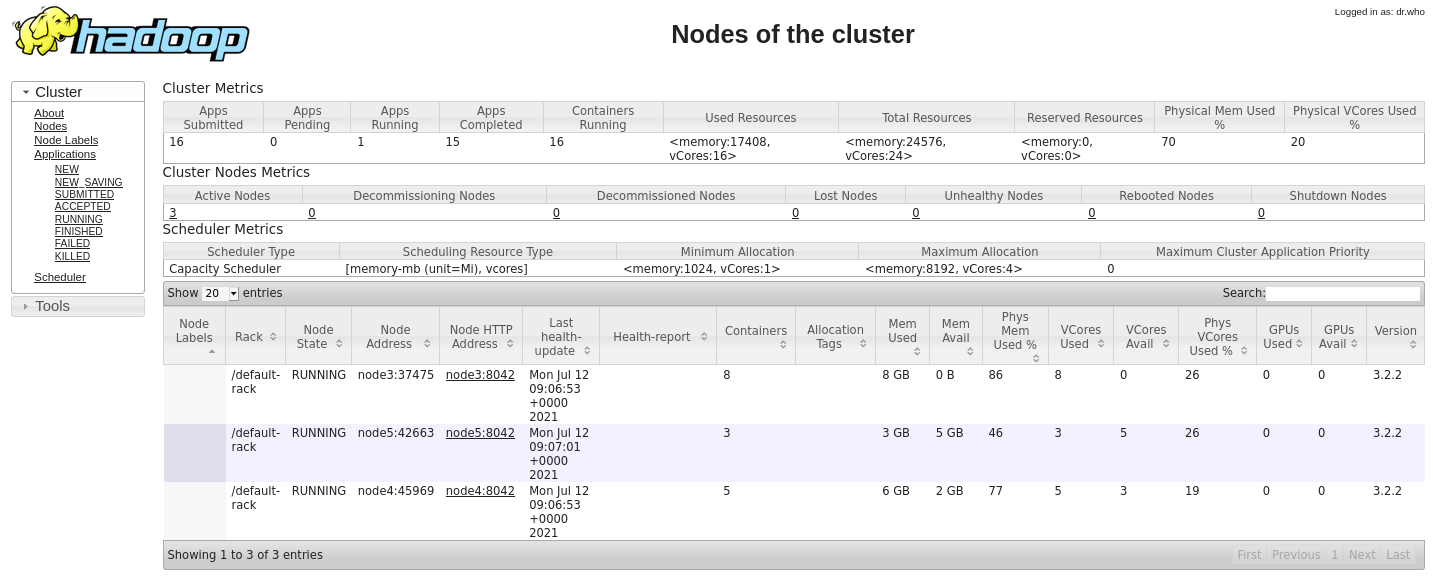The image size is (1433, 586).
Task: Filter applications by NEW state
Action: pyautogui.click(x=67, y=169)
